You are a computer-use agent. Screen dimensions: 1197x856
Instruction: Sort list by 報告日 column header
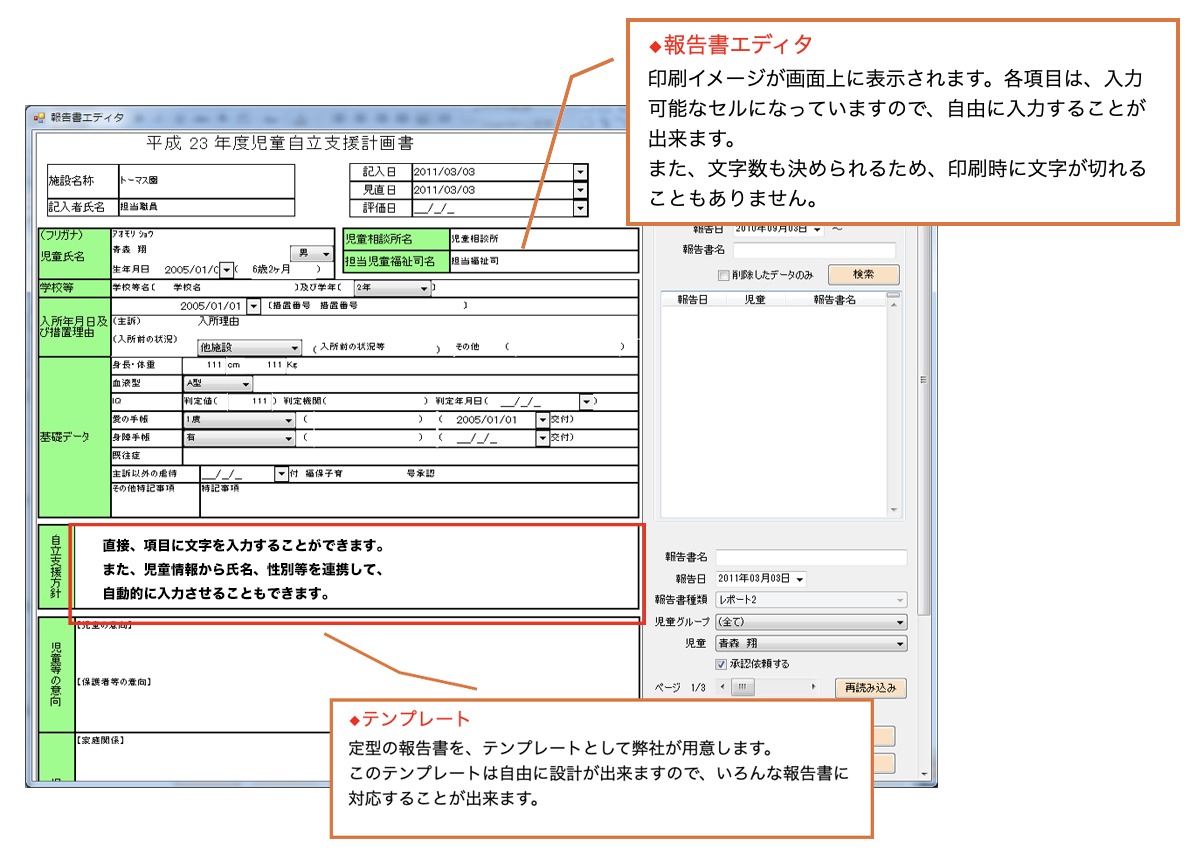pos(692,300)
